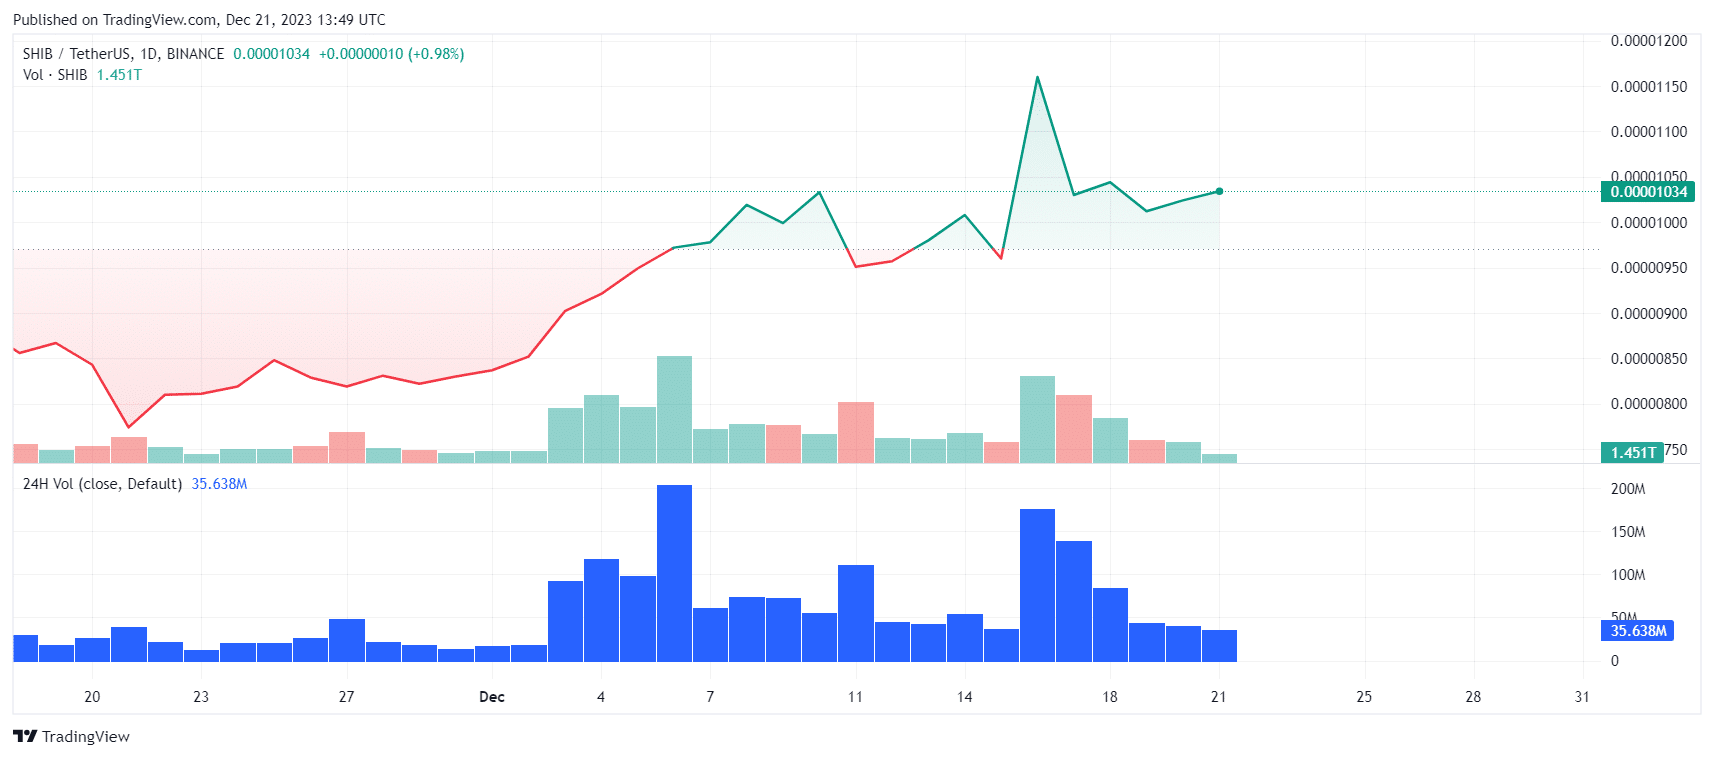Click the 0.00001150 price axis label

coord(1648,87)
